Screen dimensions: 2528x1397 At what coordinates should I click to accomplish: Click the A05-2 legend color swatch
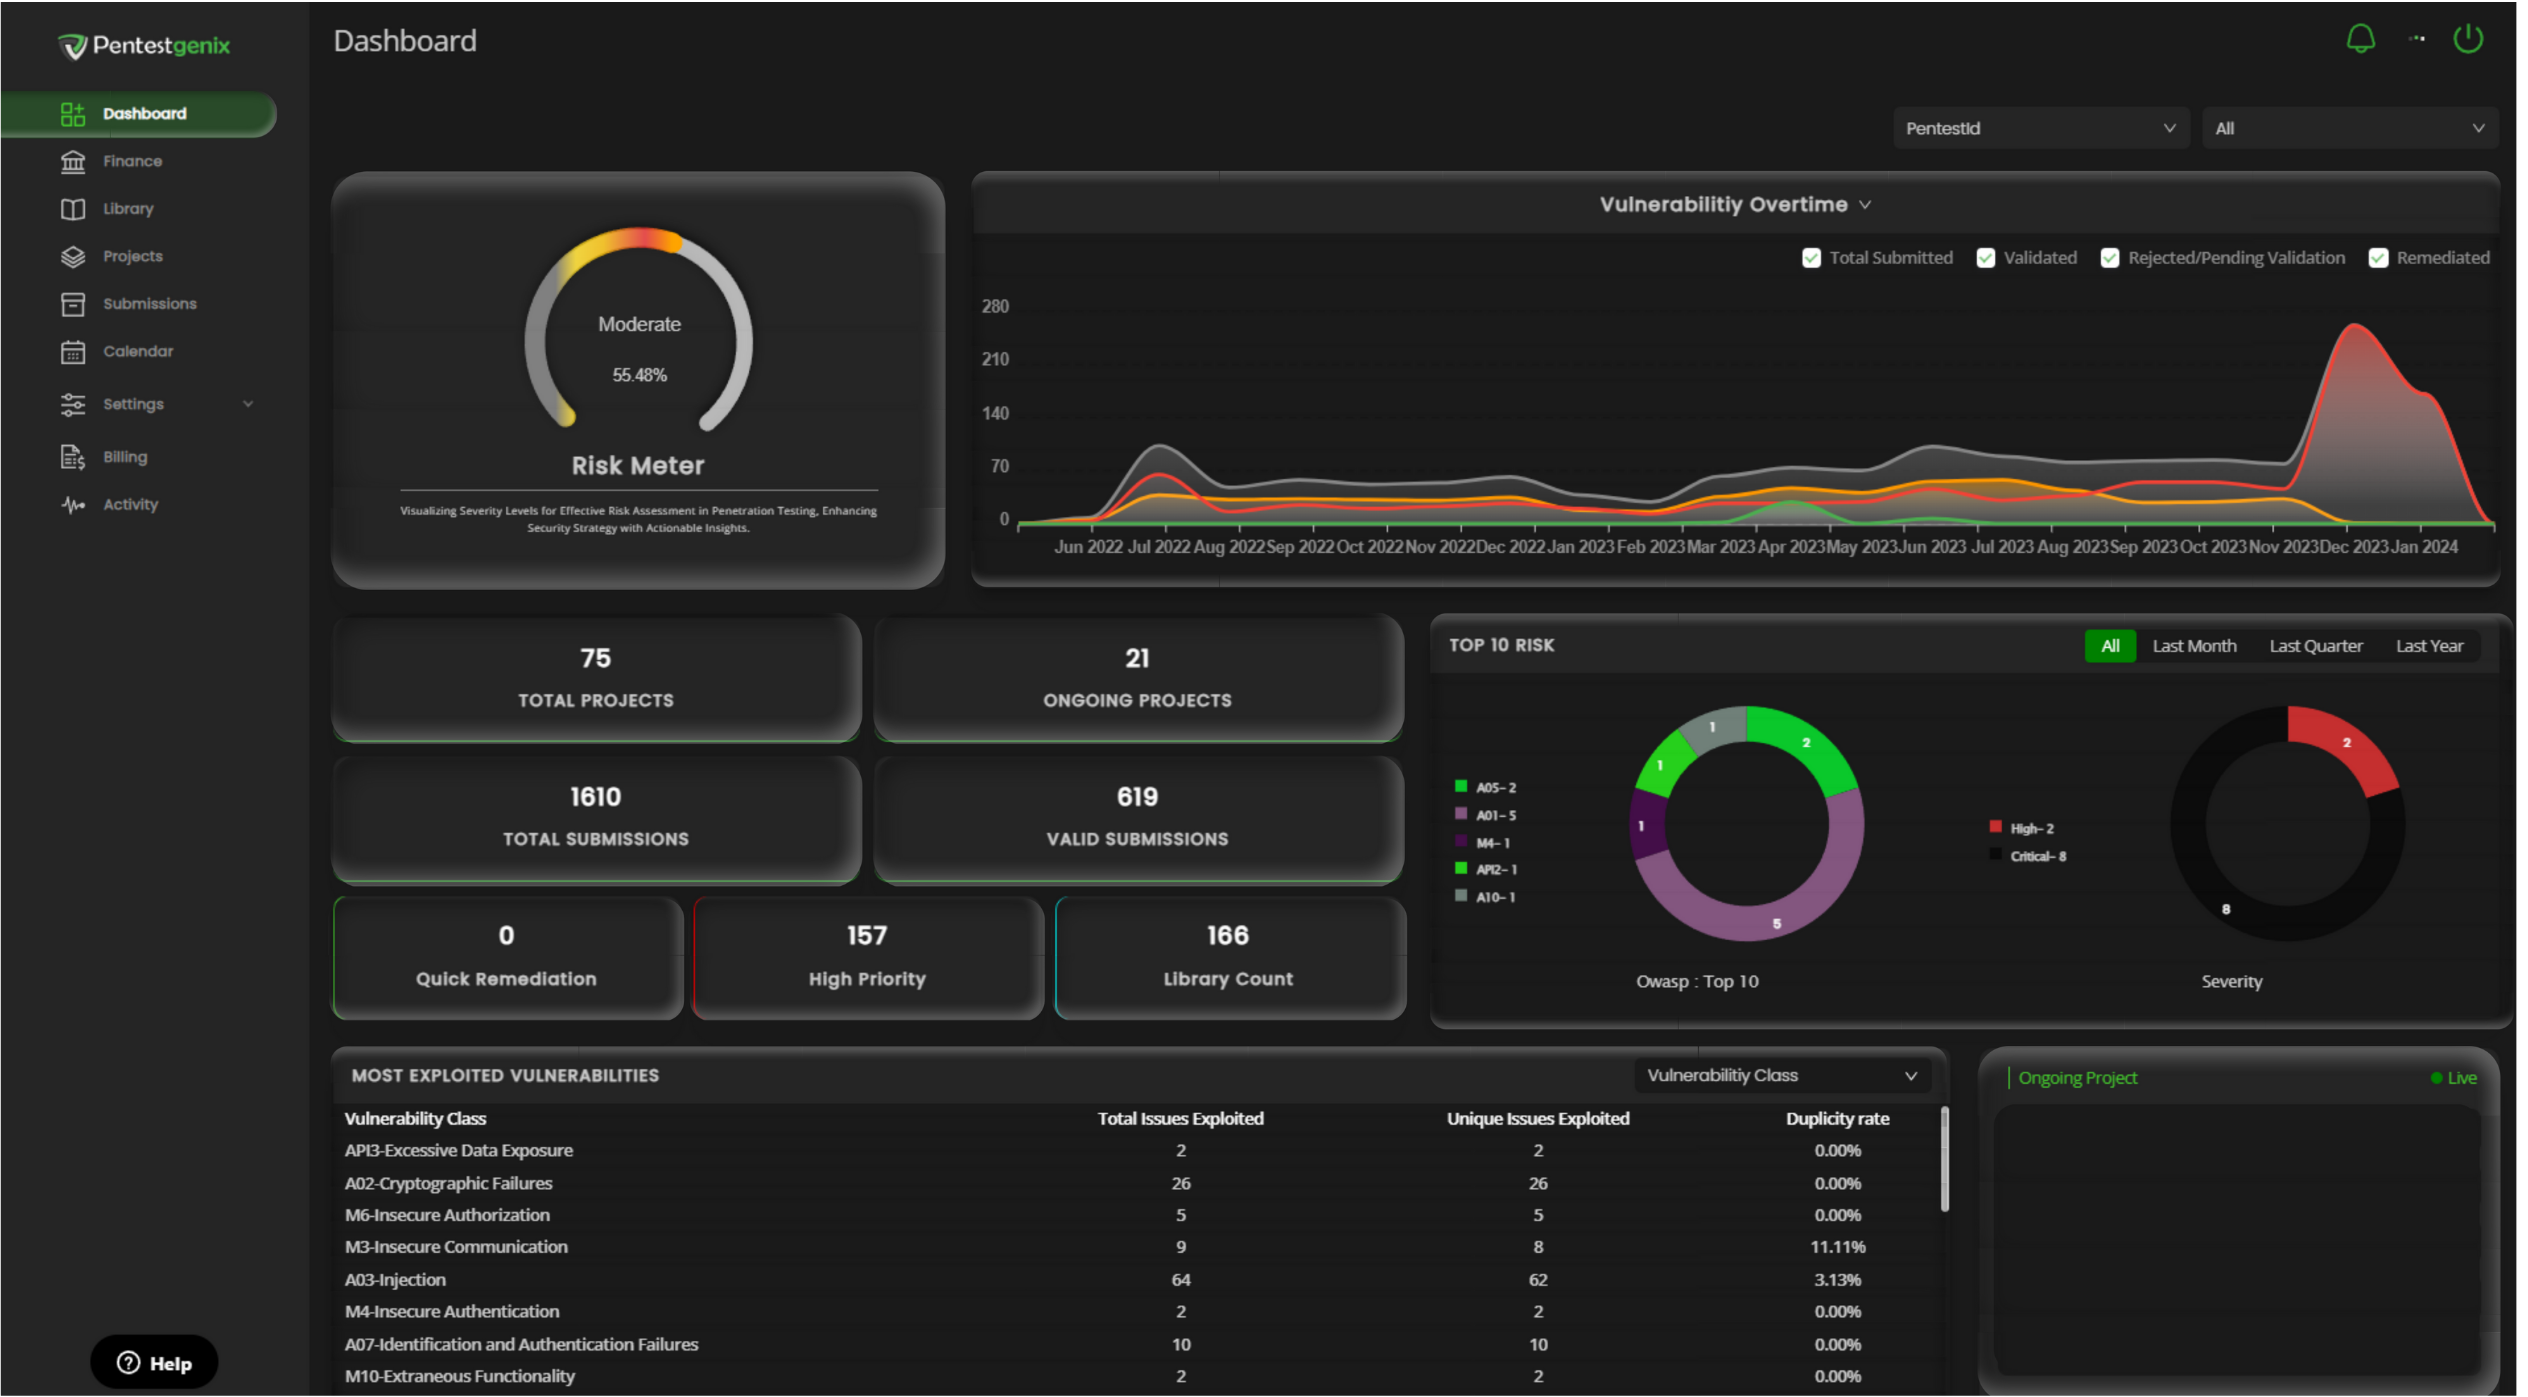point(1461,787)
